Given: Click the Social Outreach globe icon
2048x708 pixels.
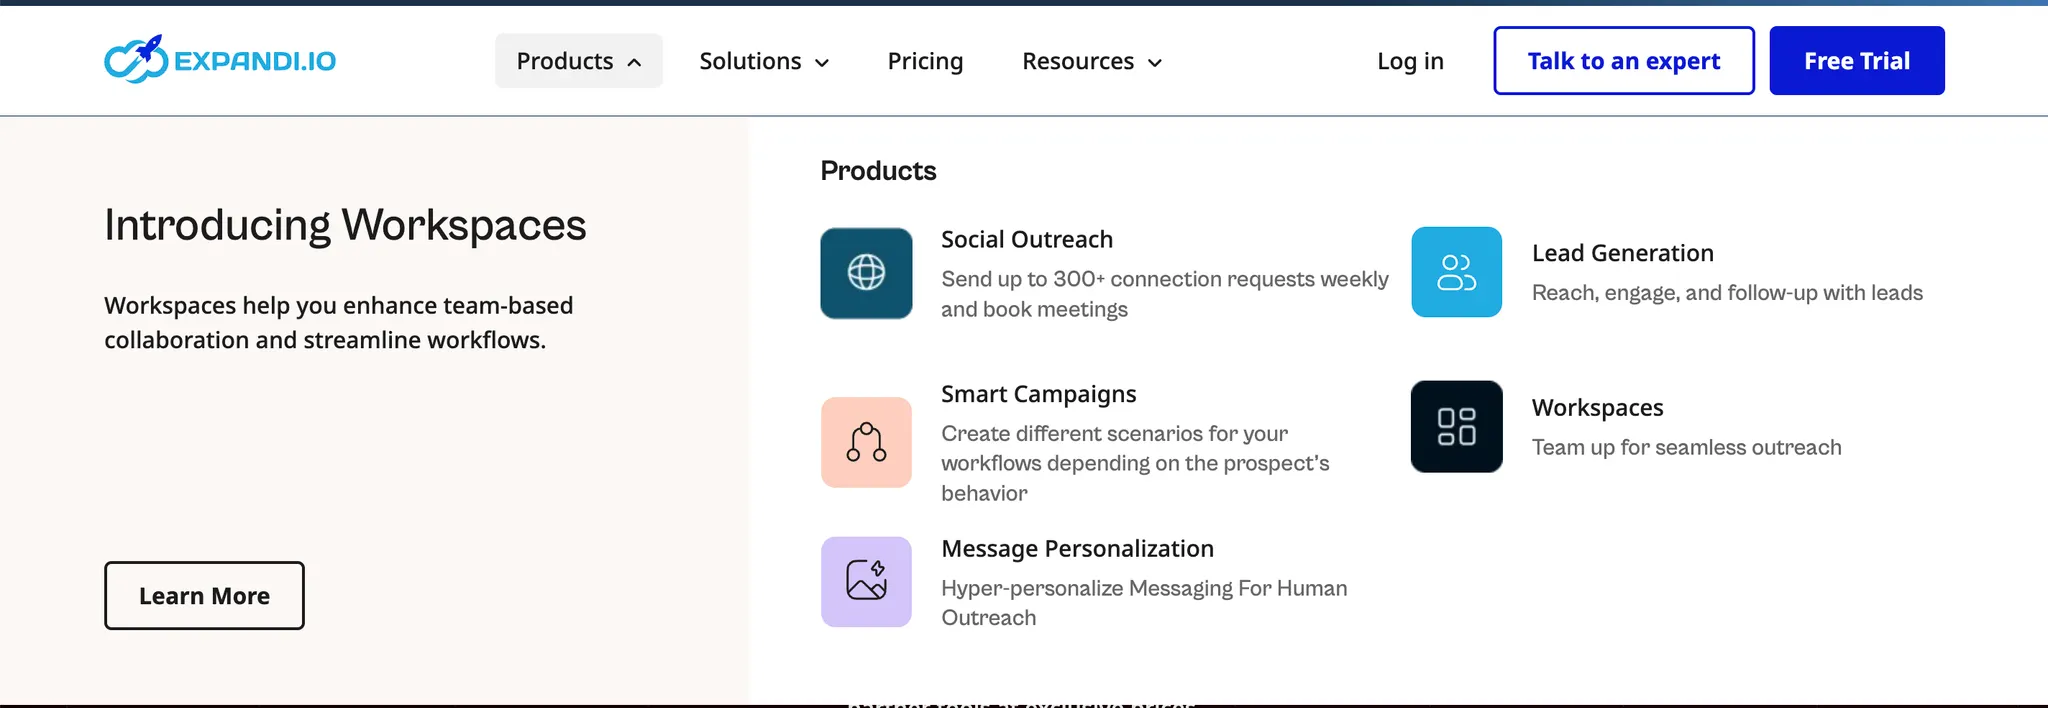Looking at the screenshot, I should 866,273.
